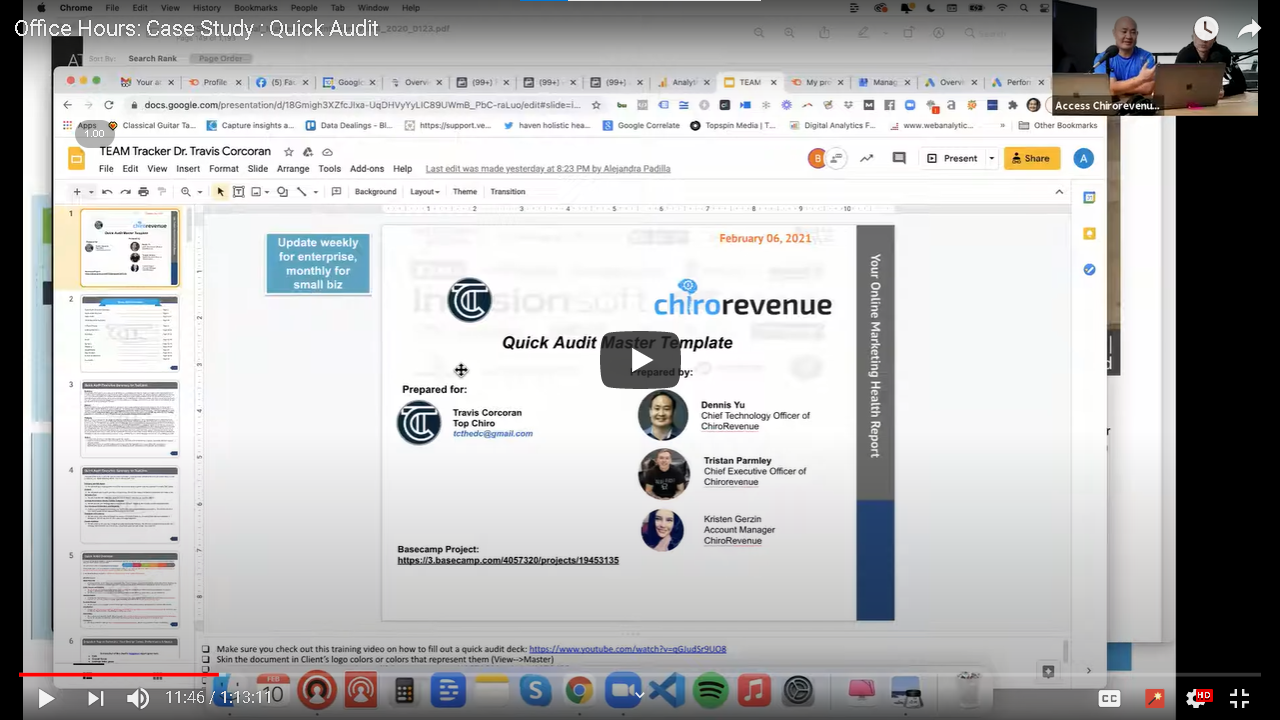Image resolution: width=1280 pixels, height=720 pixels.
Task: Click the new slide plus button
Action: [76, 191]
